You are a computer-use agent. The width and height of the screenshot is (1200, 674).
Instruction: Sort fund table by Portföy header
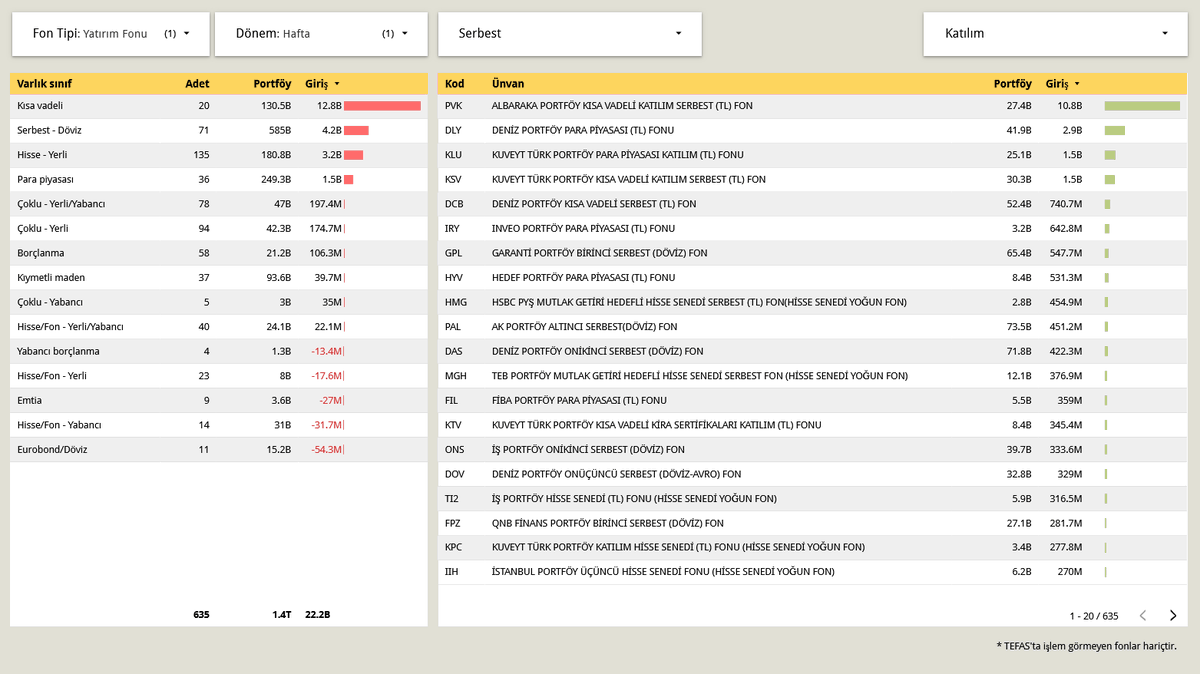tap(1013, 84)
